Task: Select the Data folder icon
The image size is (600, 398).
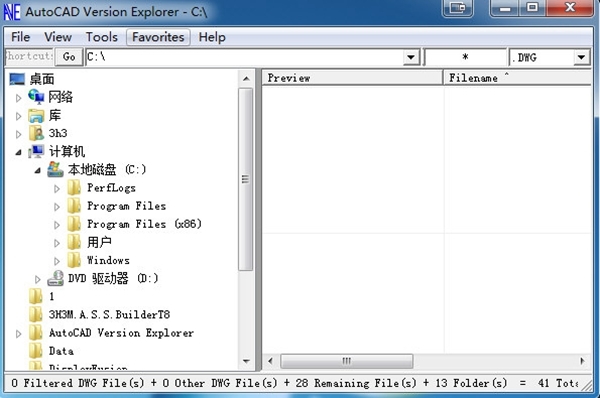Action: tap(36, 351)
